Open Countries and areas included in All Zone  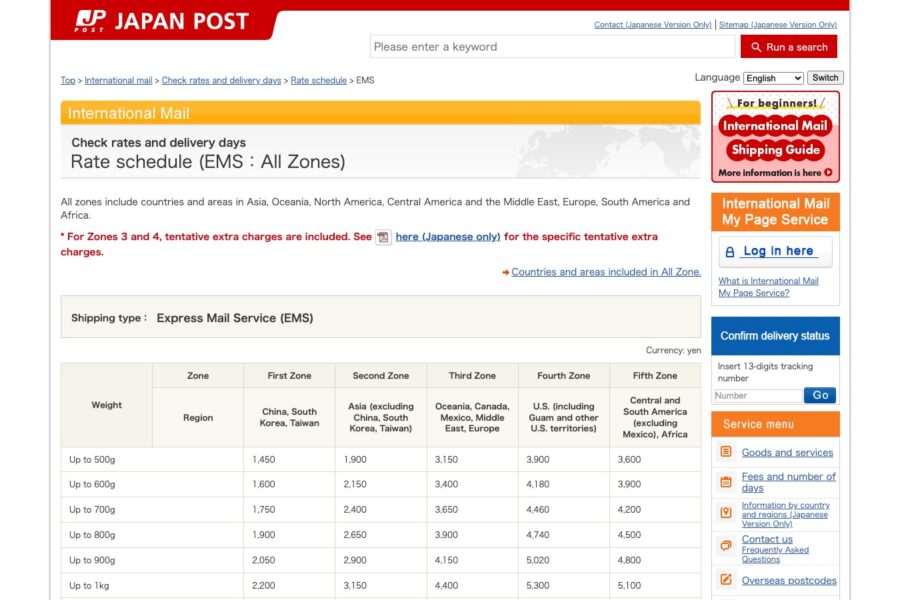(606, 272)
